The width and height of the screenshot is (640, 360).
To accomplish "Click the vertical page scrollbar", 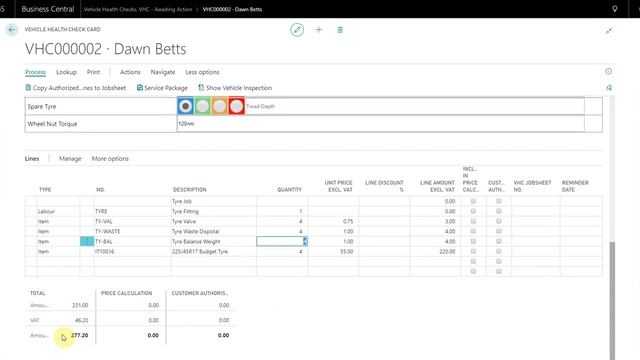I will 612,300.
